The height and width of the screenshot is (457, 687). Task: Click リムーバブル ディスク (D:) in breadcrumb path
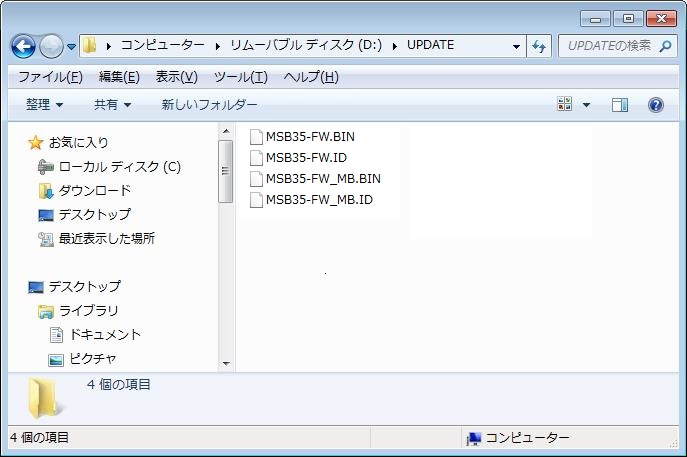pyautogui.click(x=313, y=45)
